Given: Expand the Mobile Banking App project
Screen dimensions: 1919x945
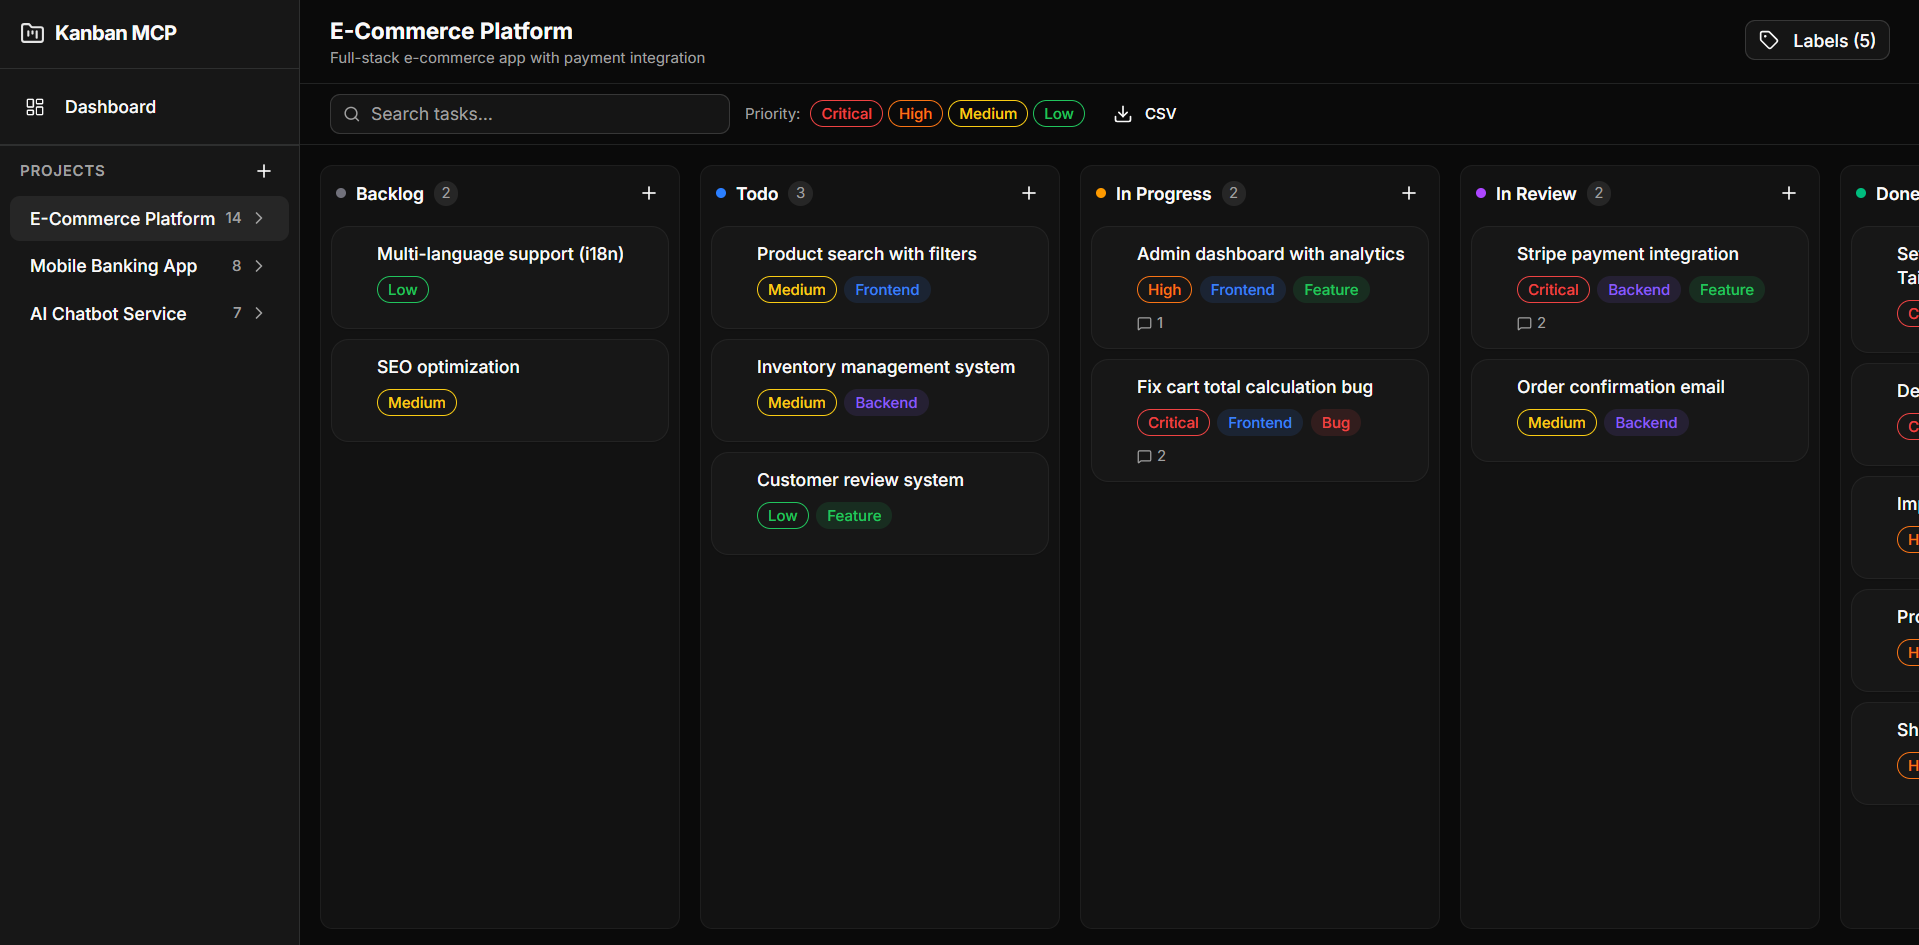Looking at the screenshot, I should click(259, 266).
